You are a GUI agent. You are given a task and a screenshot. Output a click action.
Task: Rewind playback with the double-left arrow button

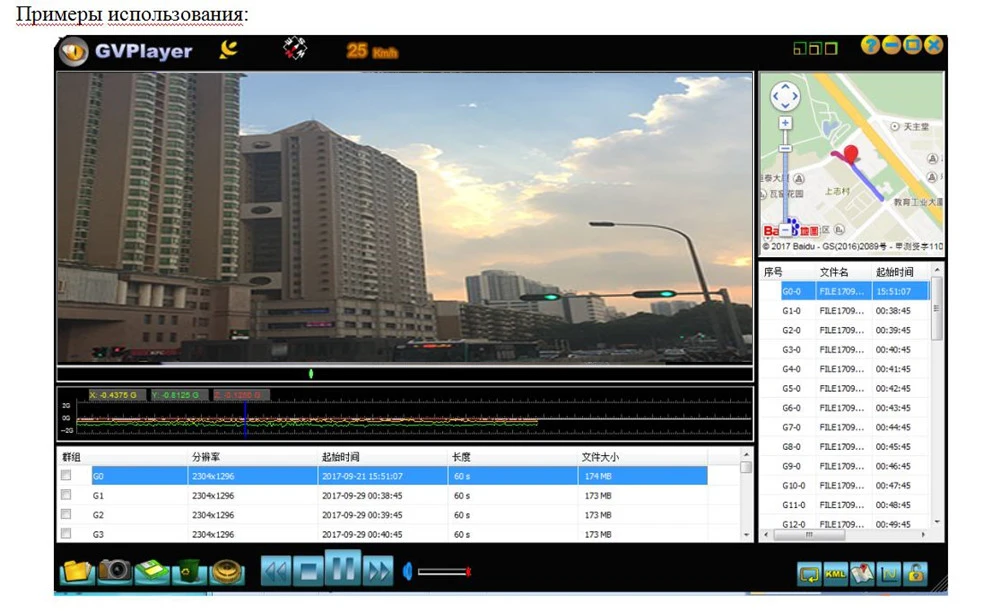(x=276, y=571)
